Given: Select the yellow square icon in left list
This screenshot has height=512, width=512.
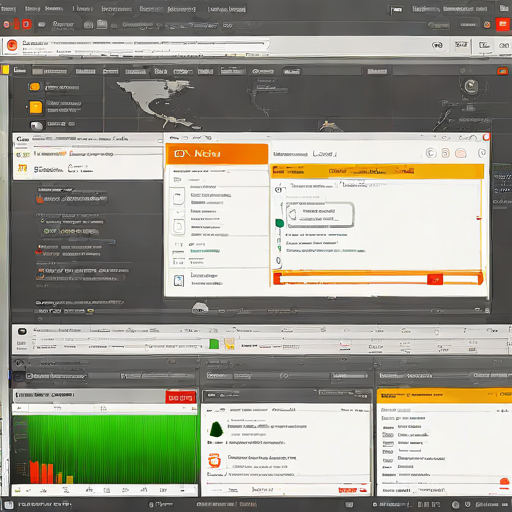Looking at the screenshot, I should [x=36, y=107].
